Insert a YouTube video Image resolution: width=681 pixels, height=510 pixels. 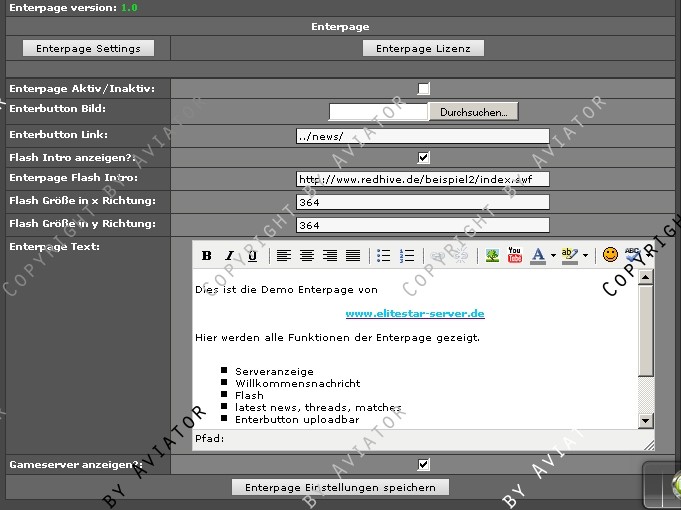click(x=515, y=255)
